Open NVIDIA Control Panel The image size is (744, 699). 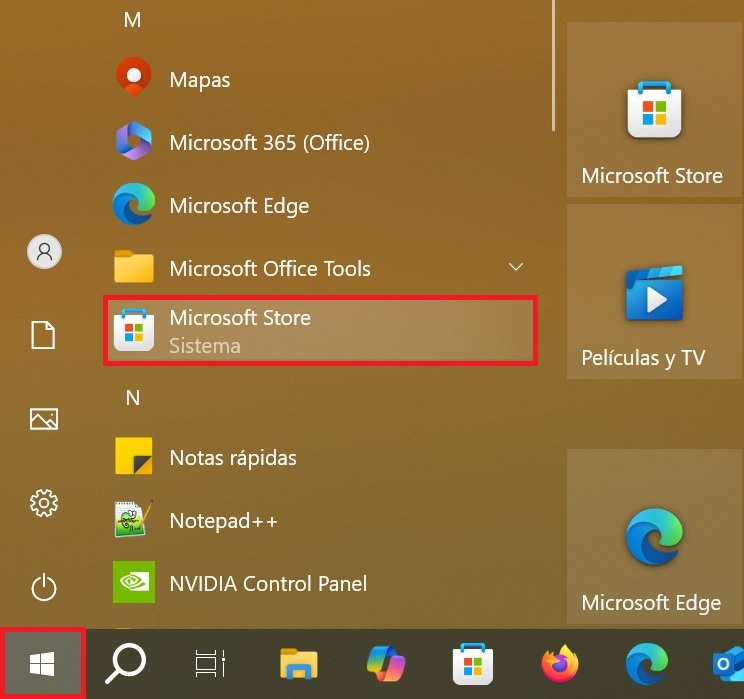(x=321, y=583)
